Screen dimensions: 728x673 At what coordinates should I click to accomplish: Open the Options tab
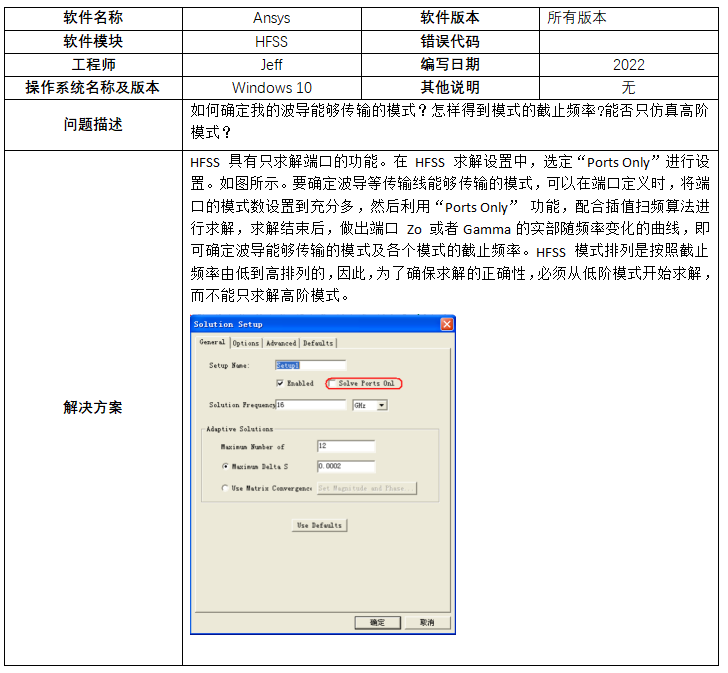[246, 343]
